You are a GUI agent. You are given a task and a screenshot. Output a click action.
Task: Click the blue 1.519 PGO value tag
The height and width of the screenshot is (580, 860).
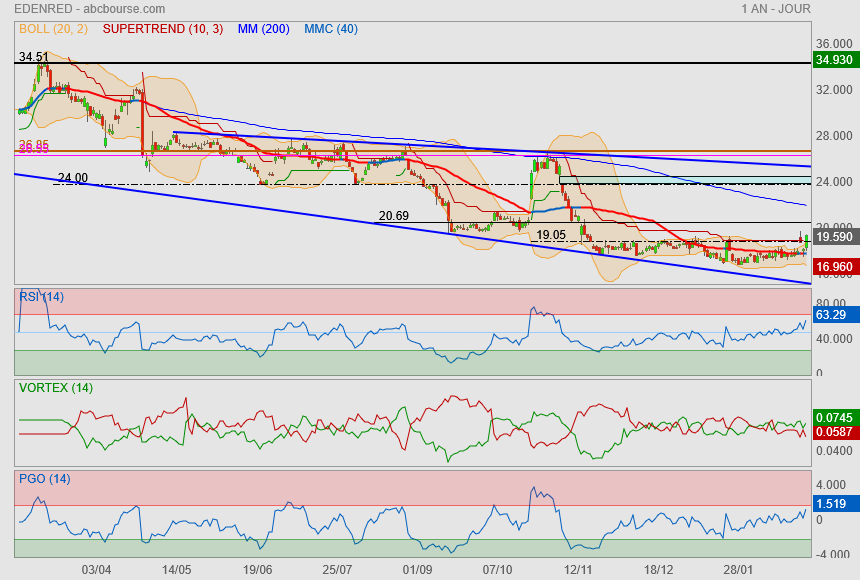click(831, 504)
